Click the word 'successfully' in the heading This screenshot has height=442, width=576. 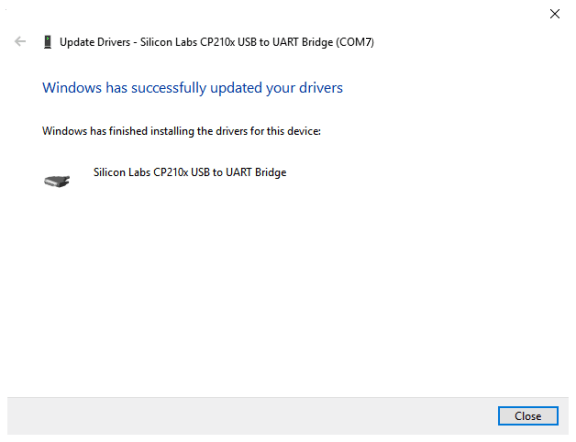(169, 88)
